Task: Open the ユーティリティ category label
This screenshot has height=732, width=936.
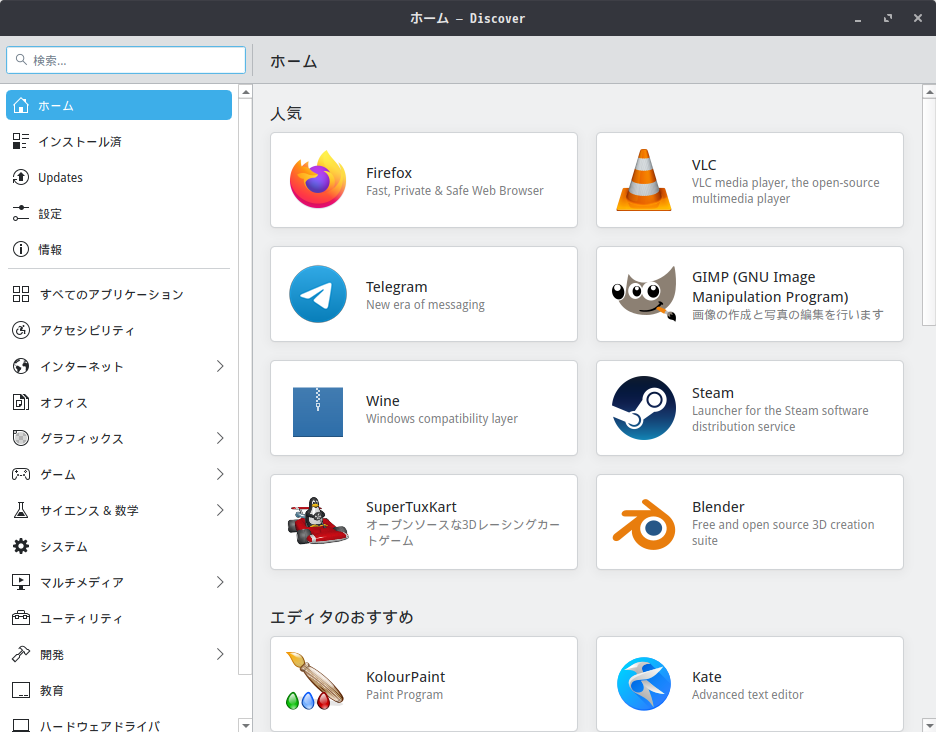Action: pyautogui.click(x=81, y=619)
